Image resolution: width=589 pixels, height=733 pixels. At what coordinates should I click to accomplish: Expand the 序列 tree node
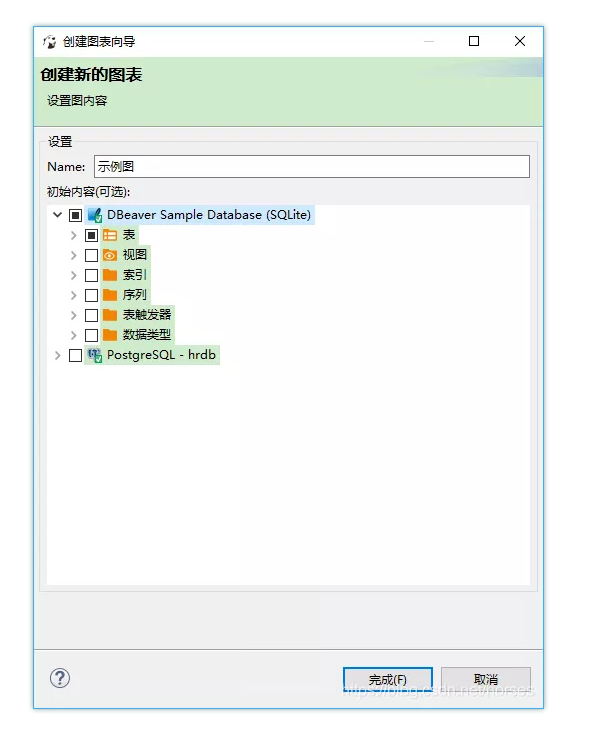pyautogui.click(x=73, y=295)
